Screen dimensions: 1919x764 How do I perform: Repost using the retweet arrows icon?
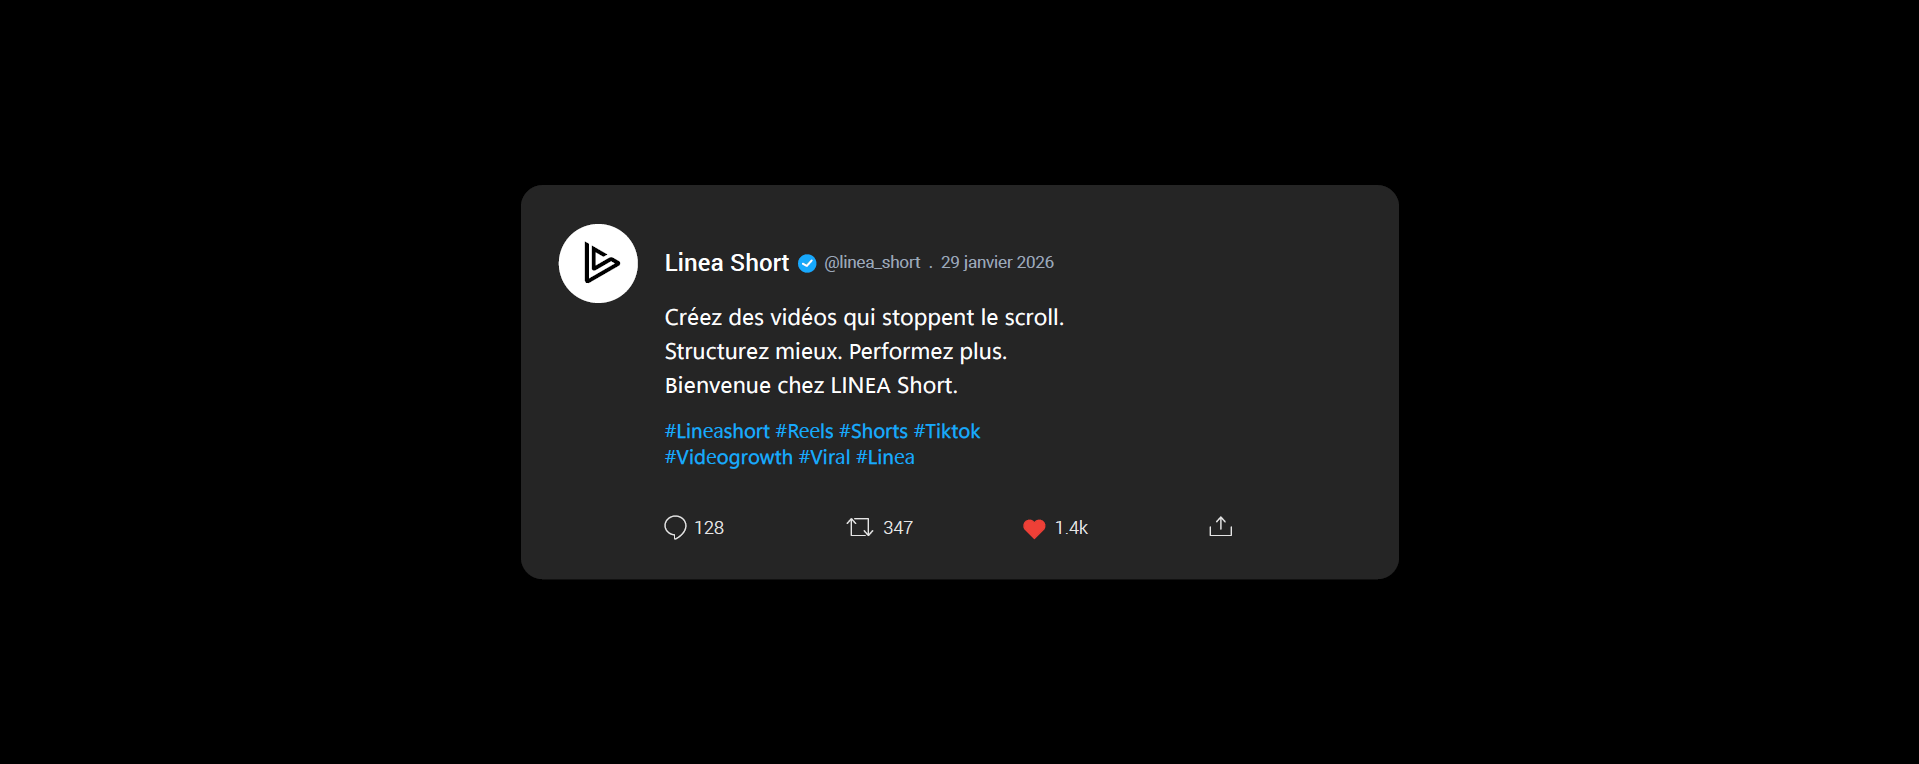point(859,527)
